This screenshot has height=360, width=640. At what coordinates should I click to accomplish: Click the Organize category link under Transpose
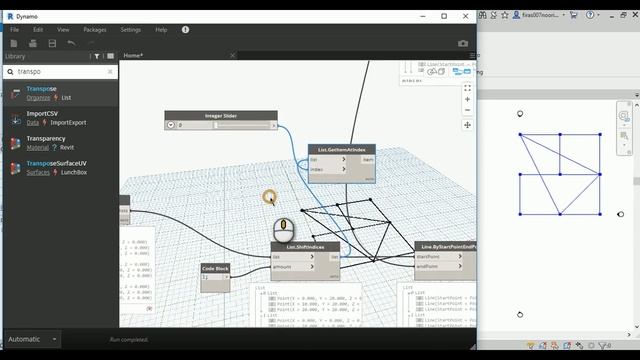click(x=38, y=98)
